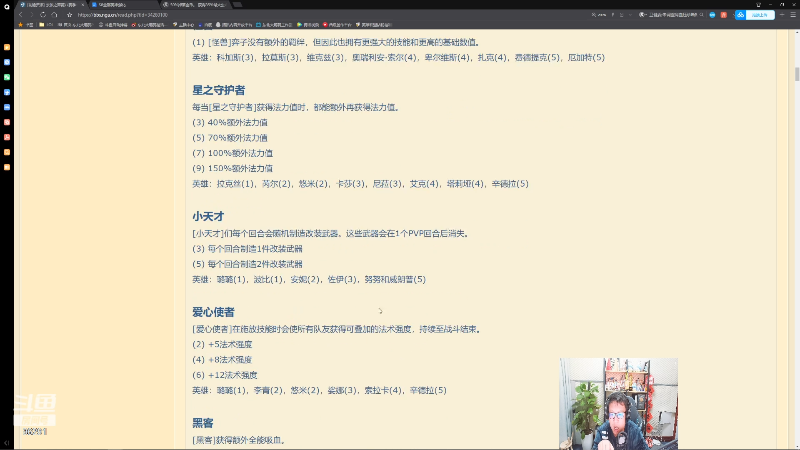Click the 小天才 hero list line
Viewport: 800px width, 450px height.
click(309, 279)
